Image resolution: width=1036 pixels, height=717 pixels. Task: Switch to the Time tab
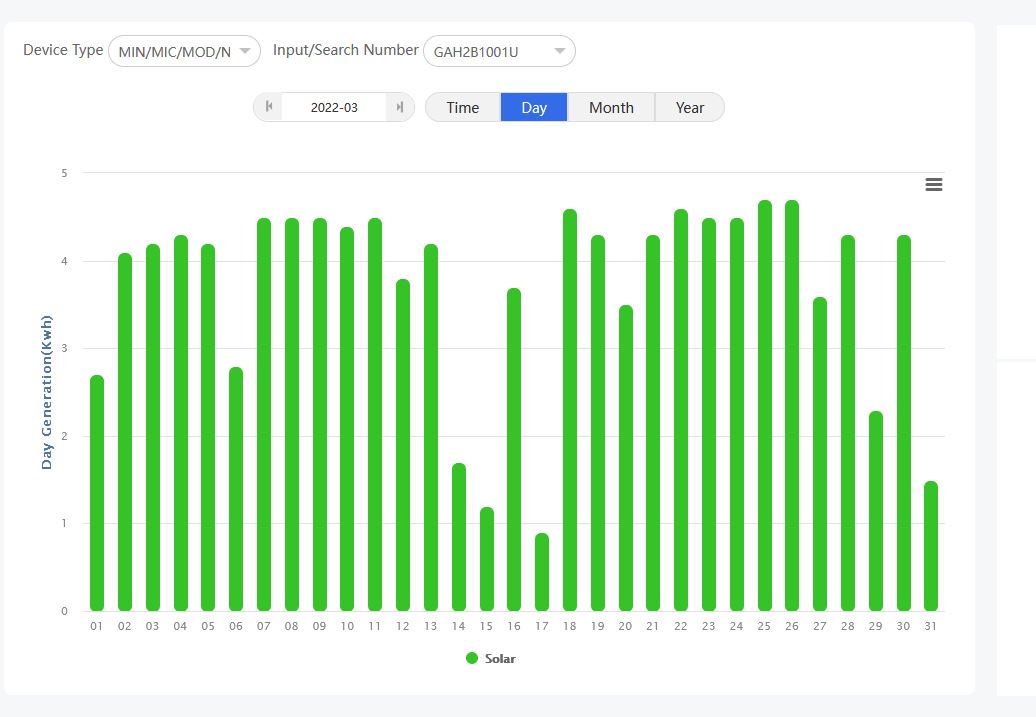(462, 107)
